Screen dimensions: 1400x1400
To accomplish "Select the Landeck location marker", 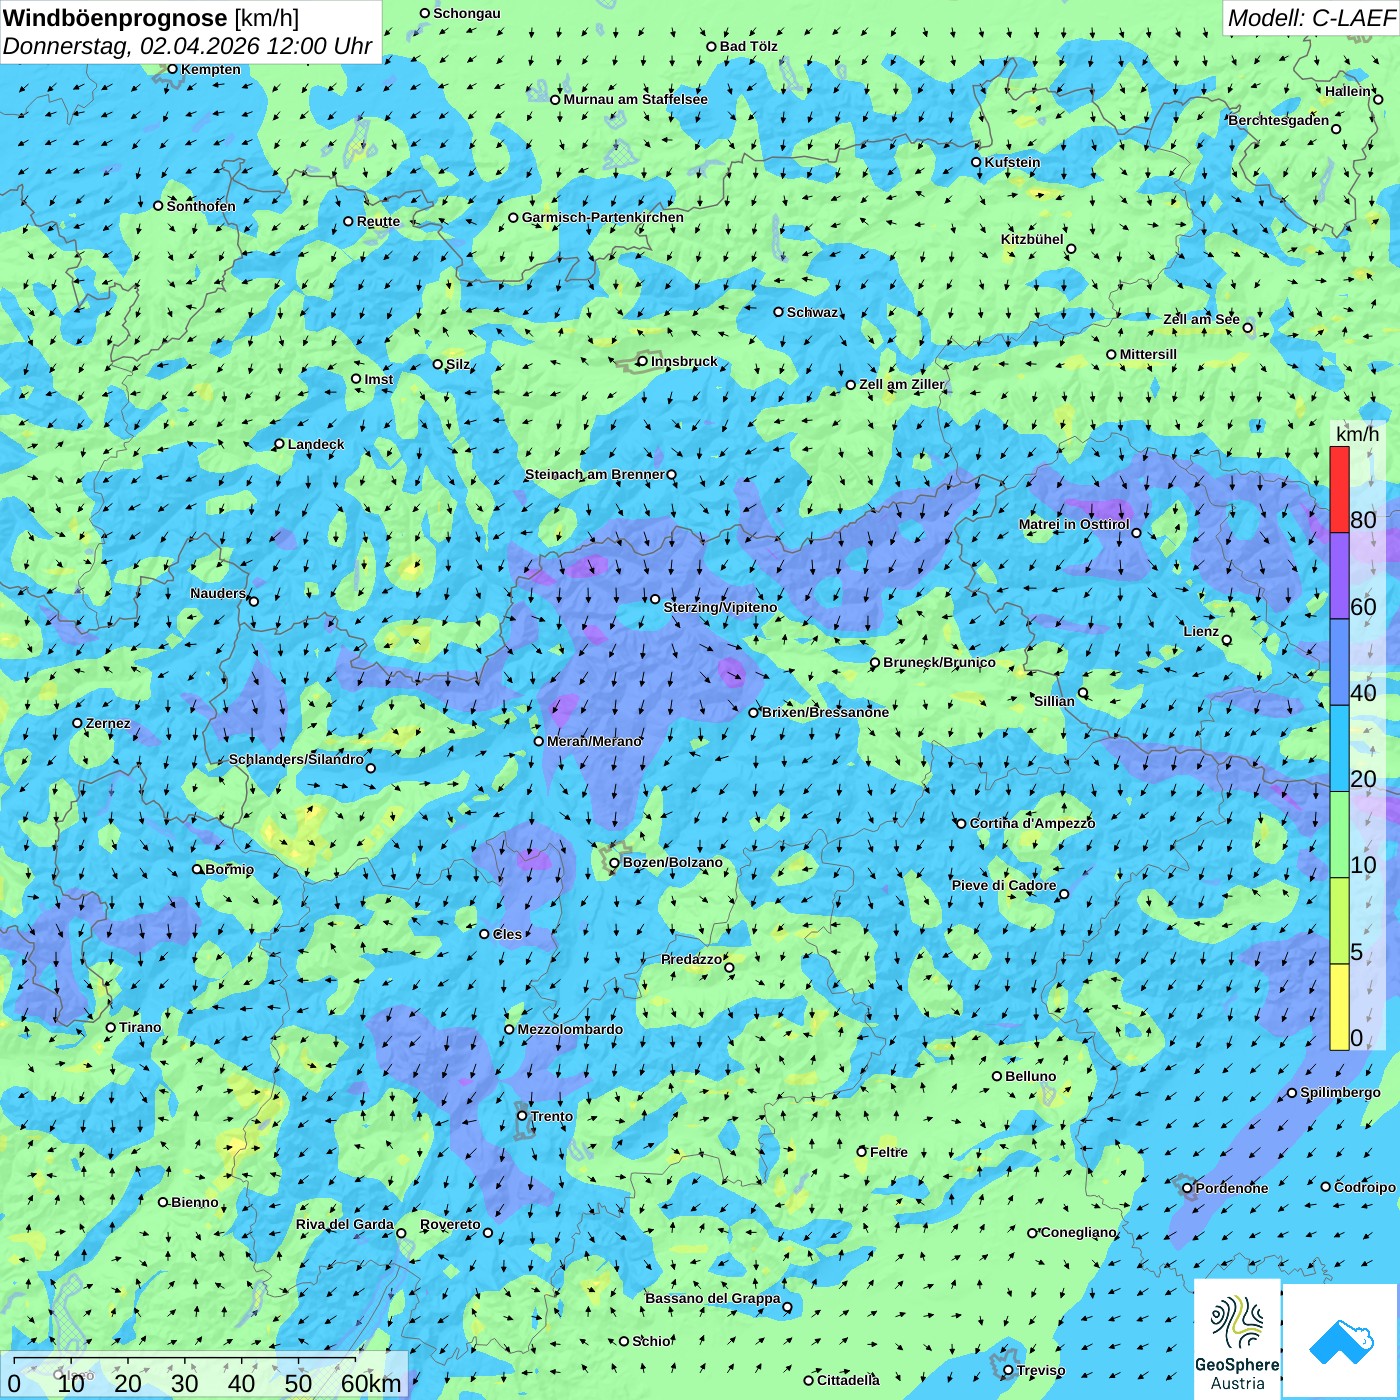I will pos(280,444).
